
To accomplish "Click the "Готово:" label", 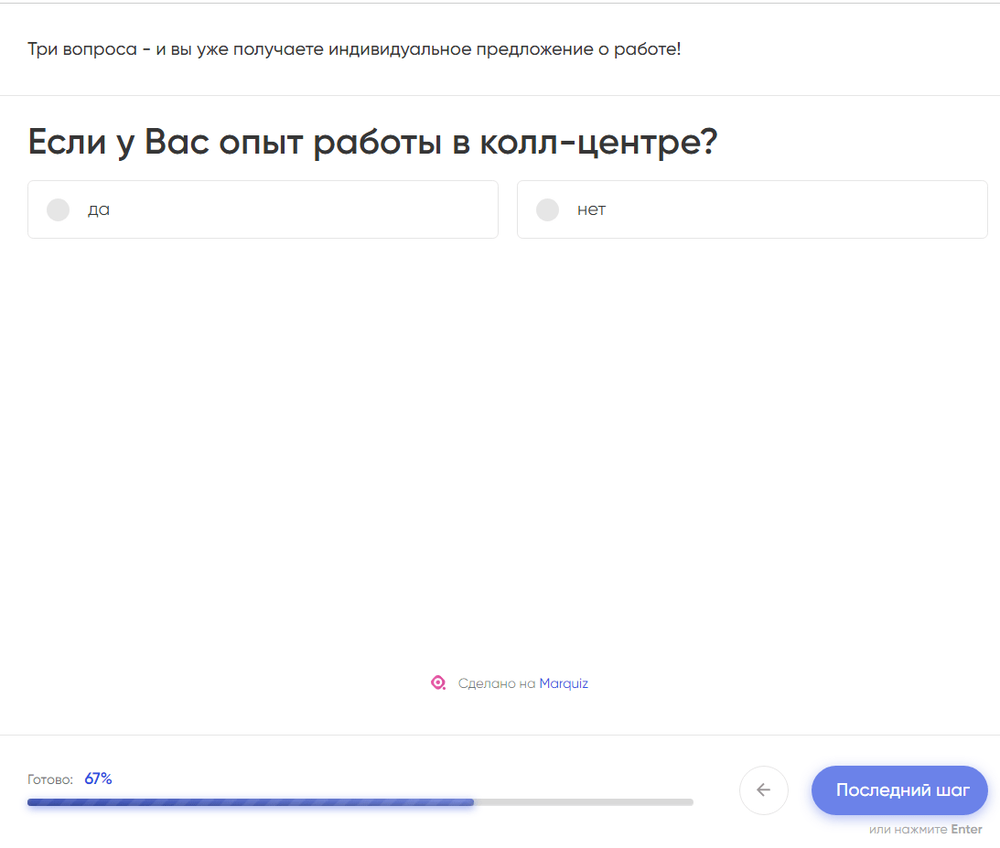I will coord(50,779).
